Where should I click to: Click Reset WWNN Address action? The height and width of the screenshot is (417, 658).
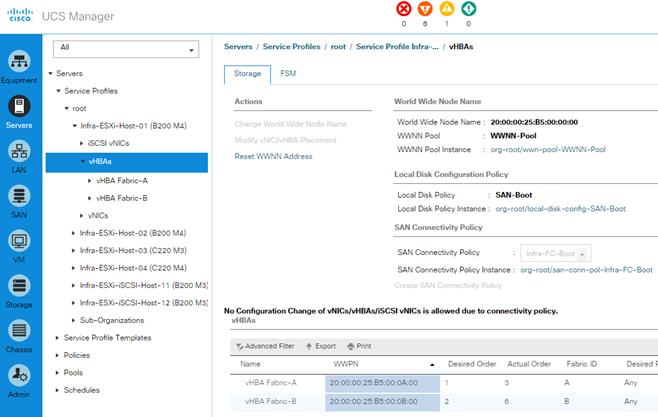click(274, 156)
